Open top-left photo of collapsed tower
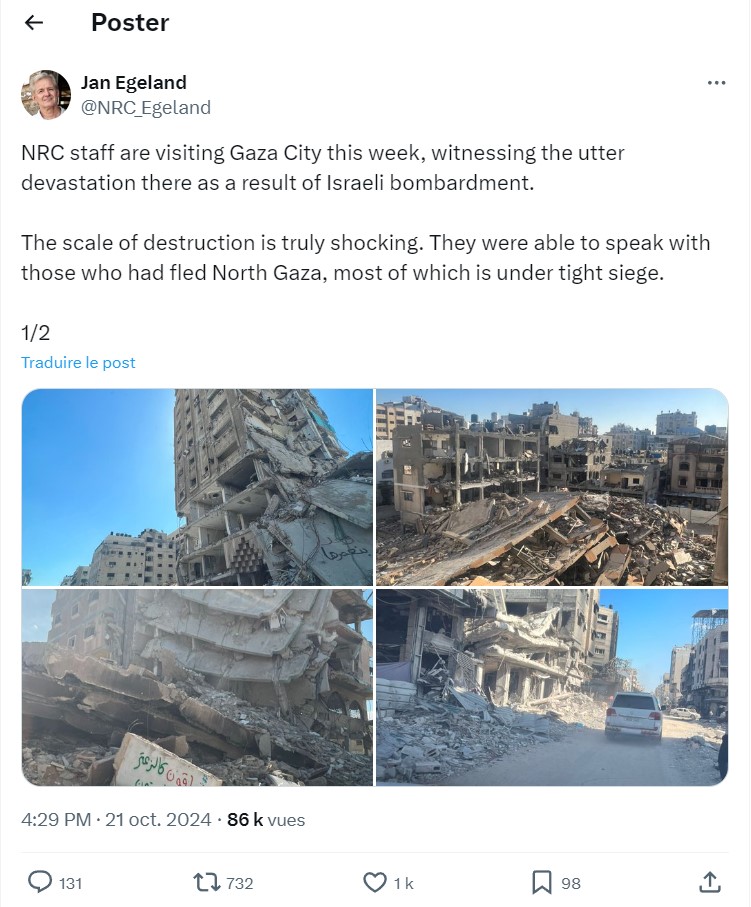Screen dimensions: 751x907 point(197,487)
